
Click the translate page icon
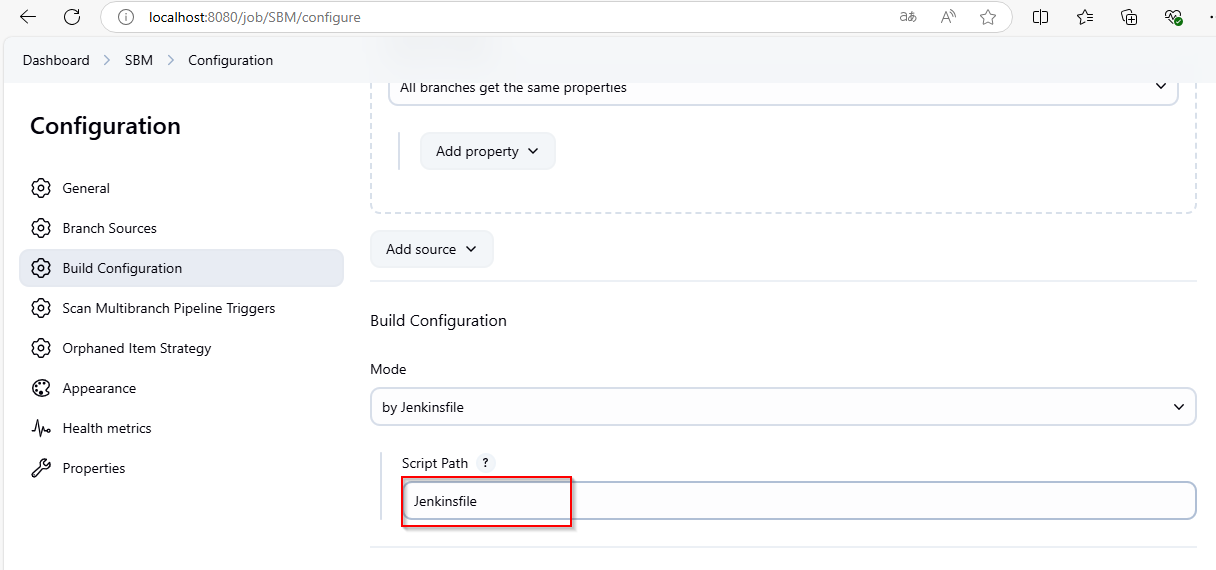coord(908,17)
